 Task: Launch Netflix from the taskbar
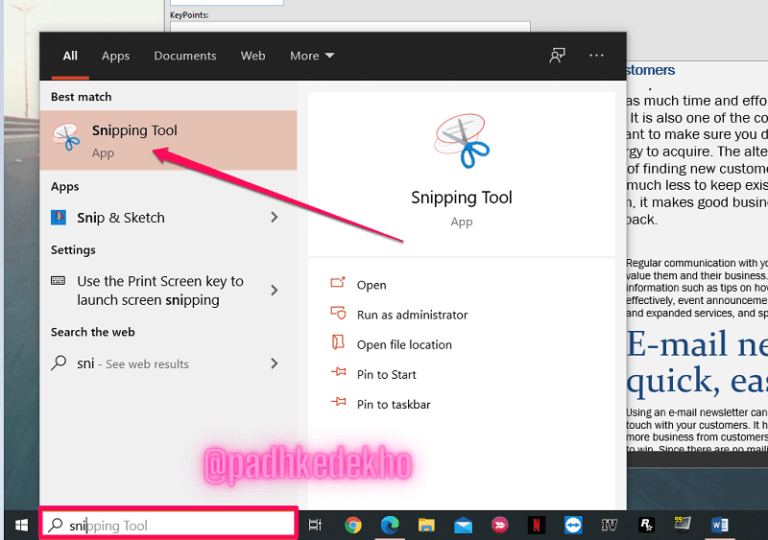coord(536,525)
